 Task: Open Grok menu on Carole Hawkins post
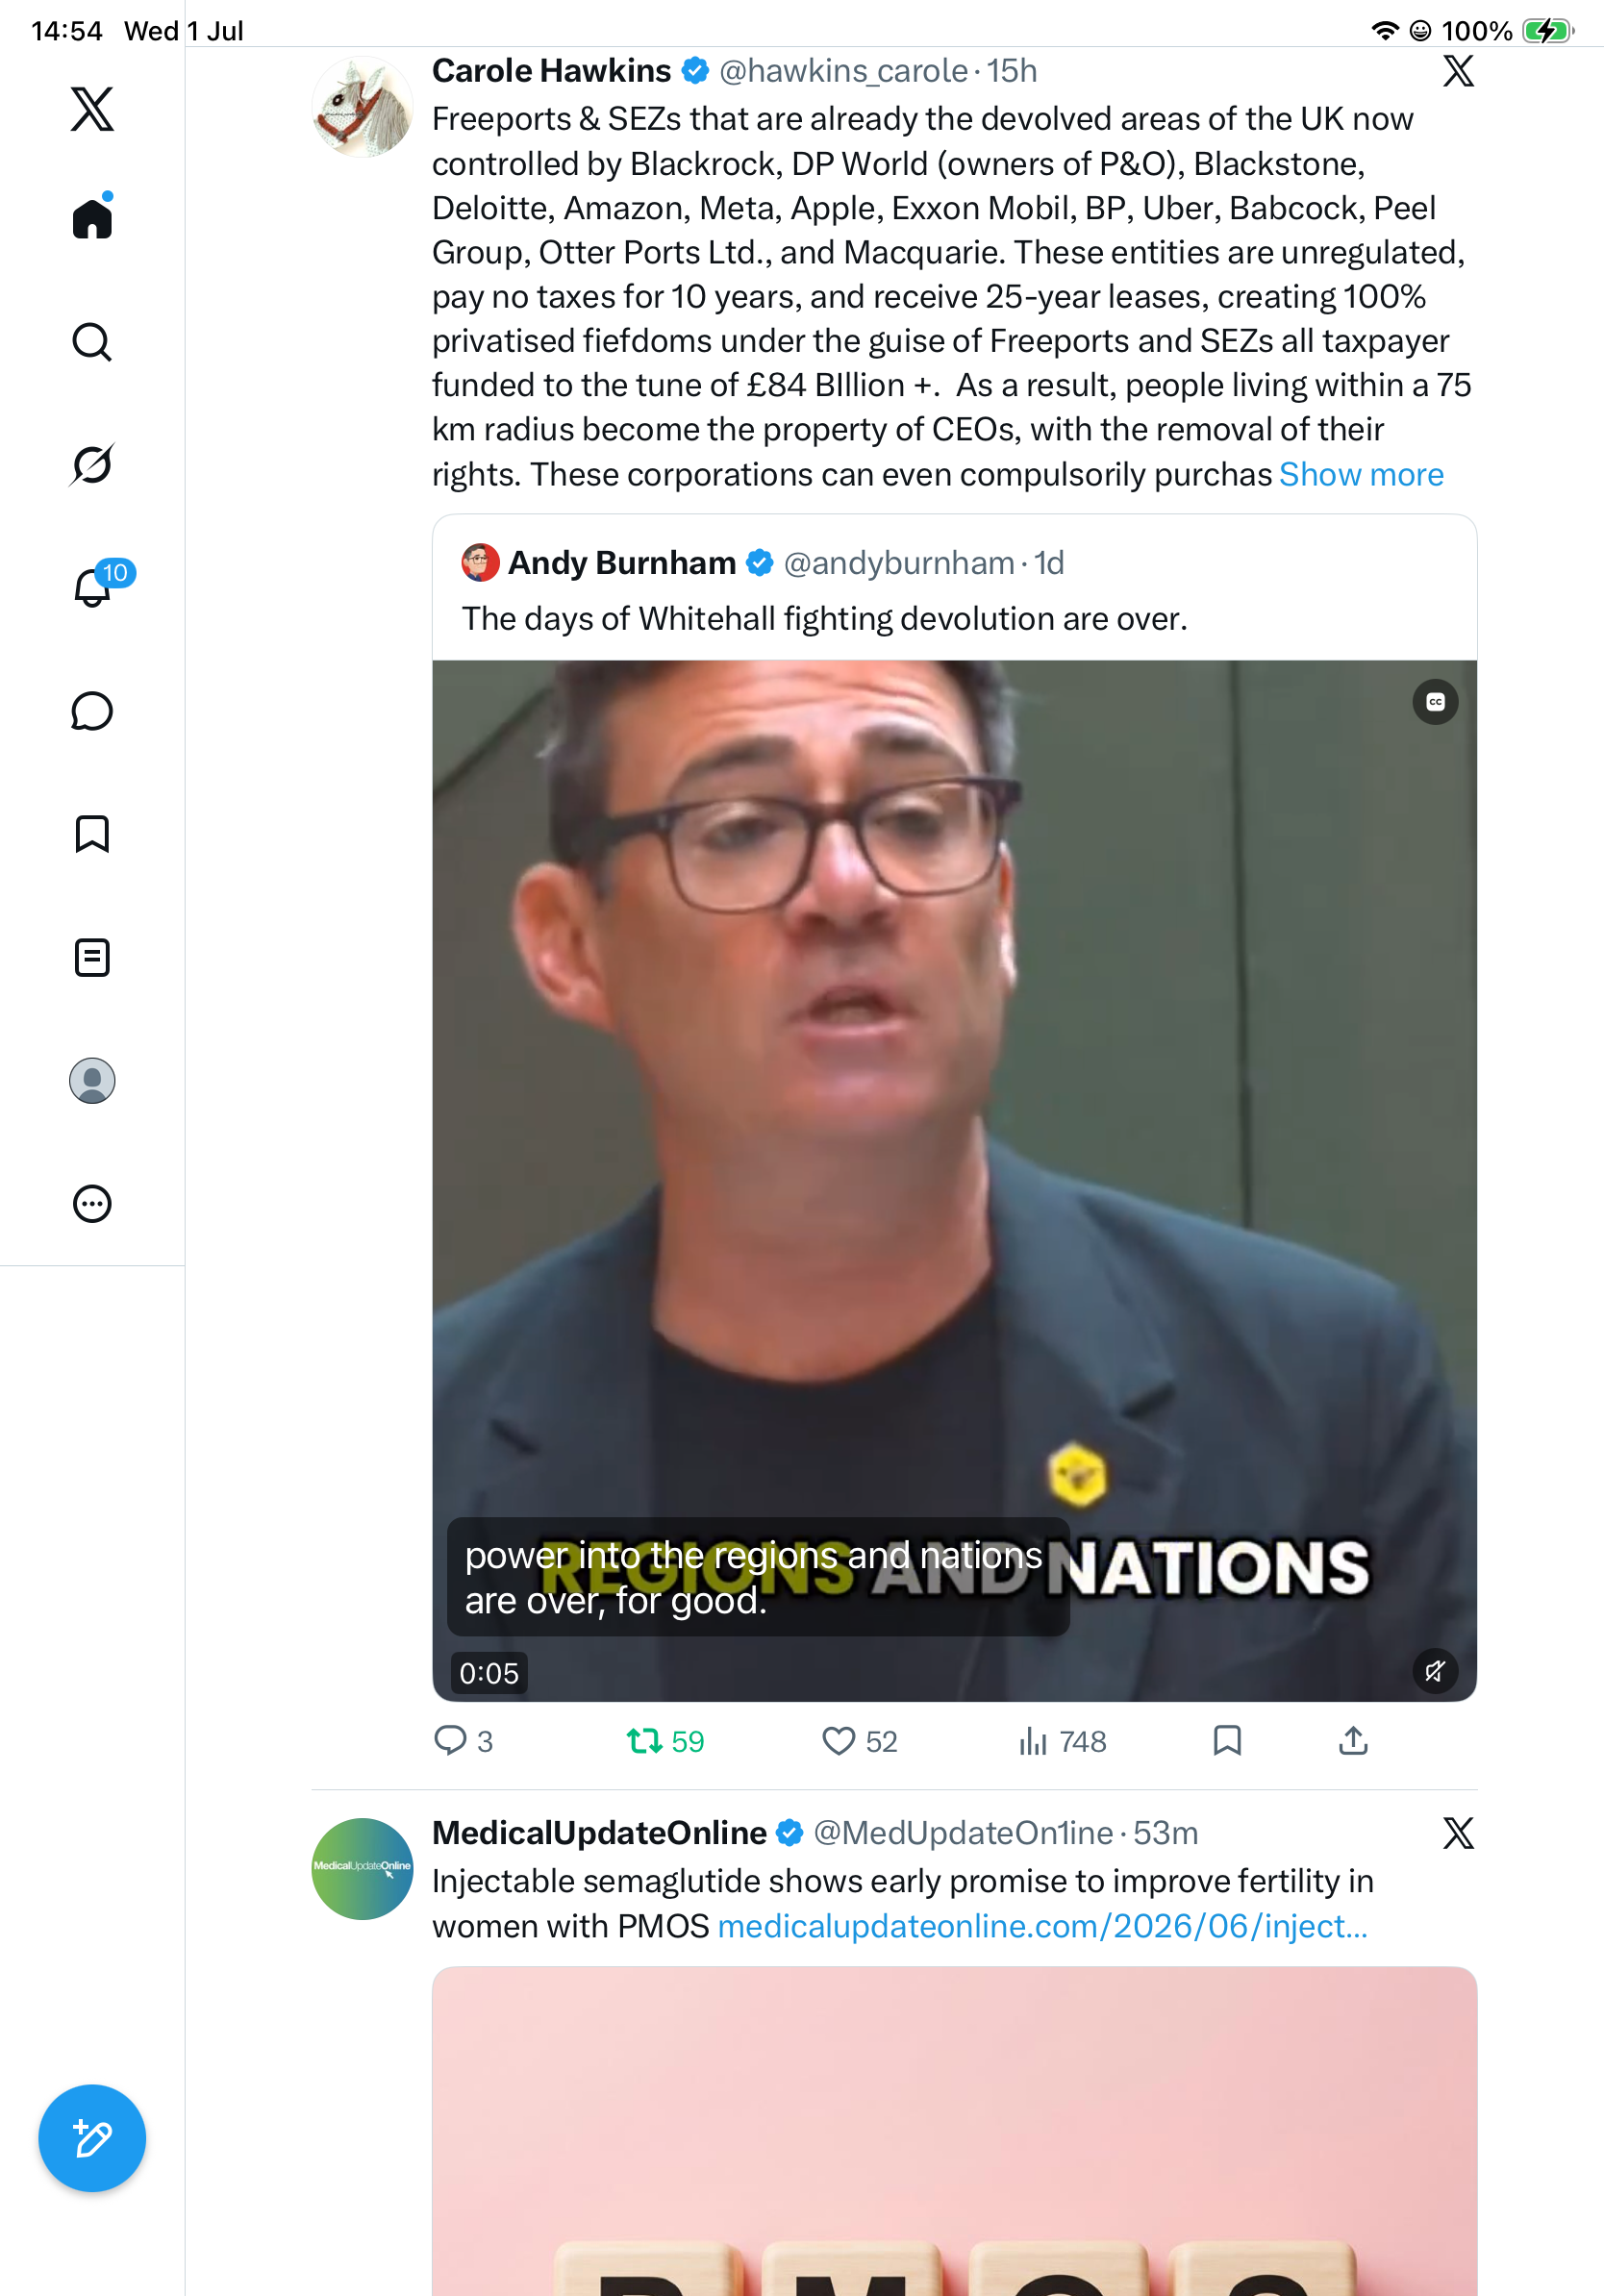1458,71
